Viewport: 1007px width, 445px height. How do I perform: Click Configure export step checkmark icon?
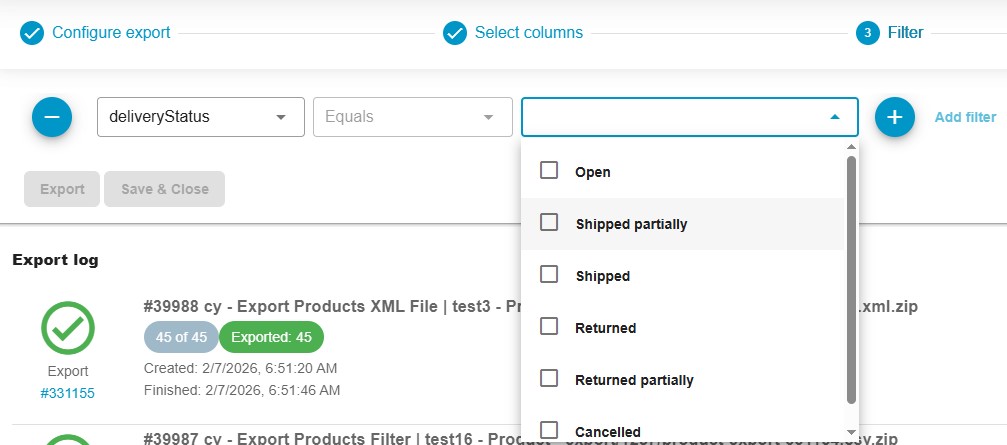(32, 33)
